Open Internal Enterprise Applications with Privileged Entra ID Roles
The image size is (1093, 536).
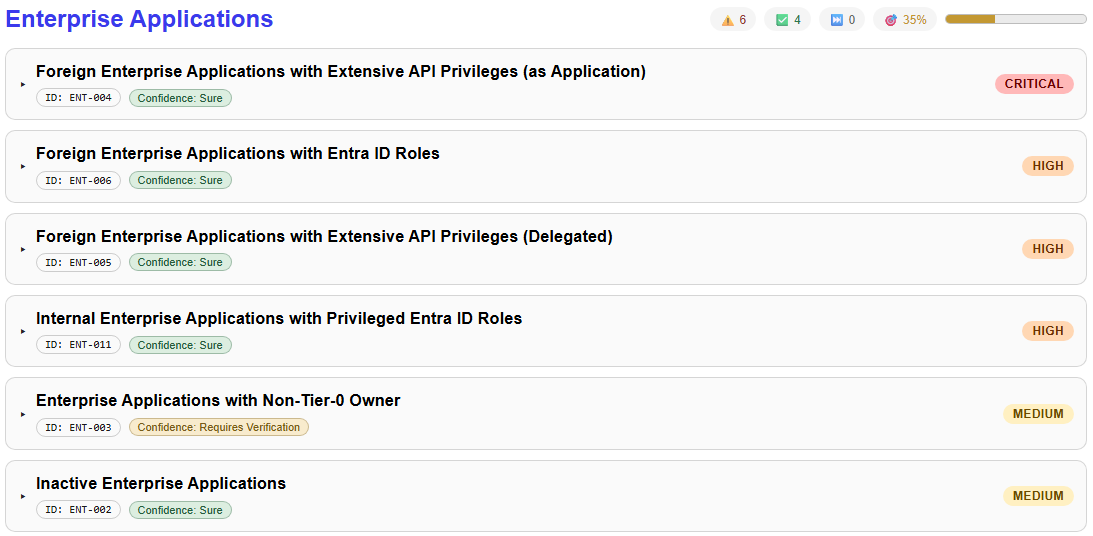pos(279,318)
